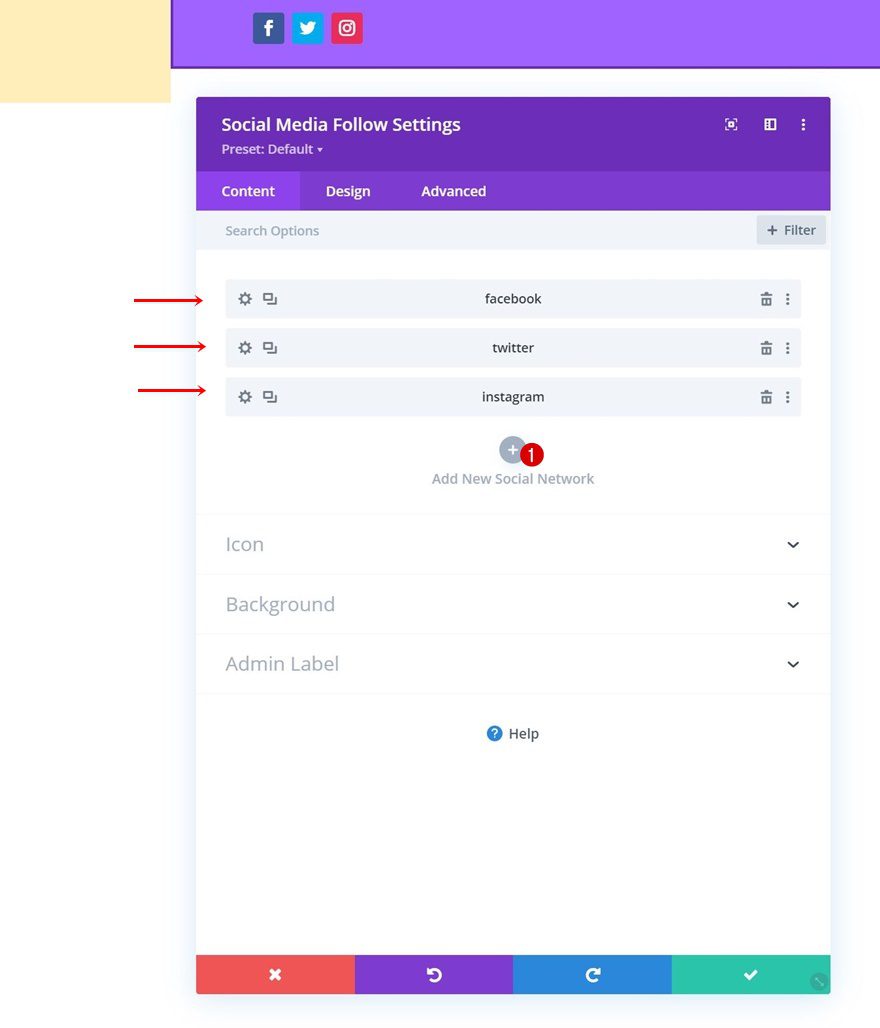The height and width of the screenshot is (1028, 880).
Task: Click the Social Media Follow Settings title
Action: [341, 125]
